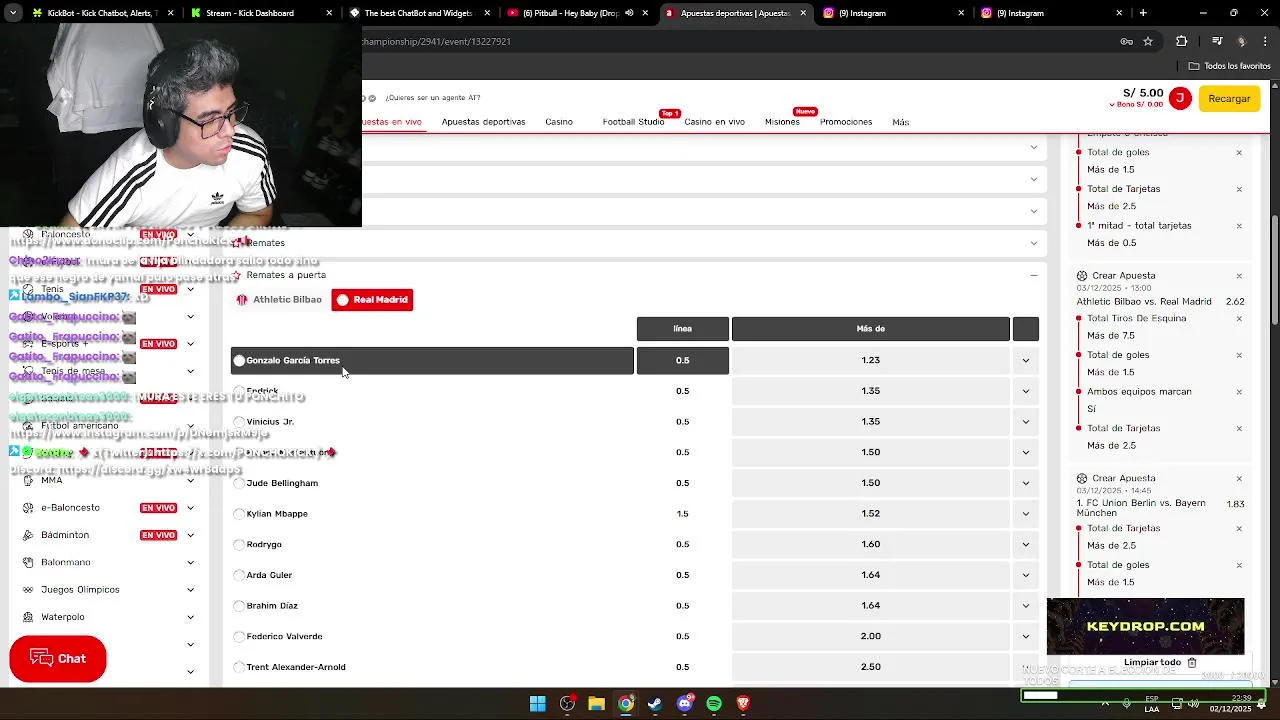
Task: Open the Chrome three-dot menu
Action: coord(1265,41)
